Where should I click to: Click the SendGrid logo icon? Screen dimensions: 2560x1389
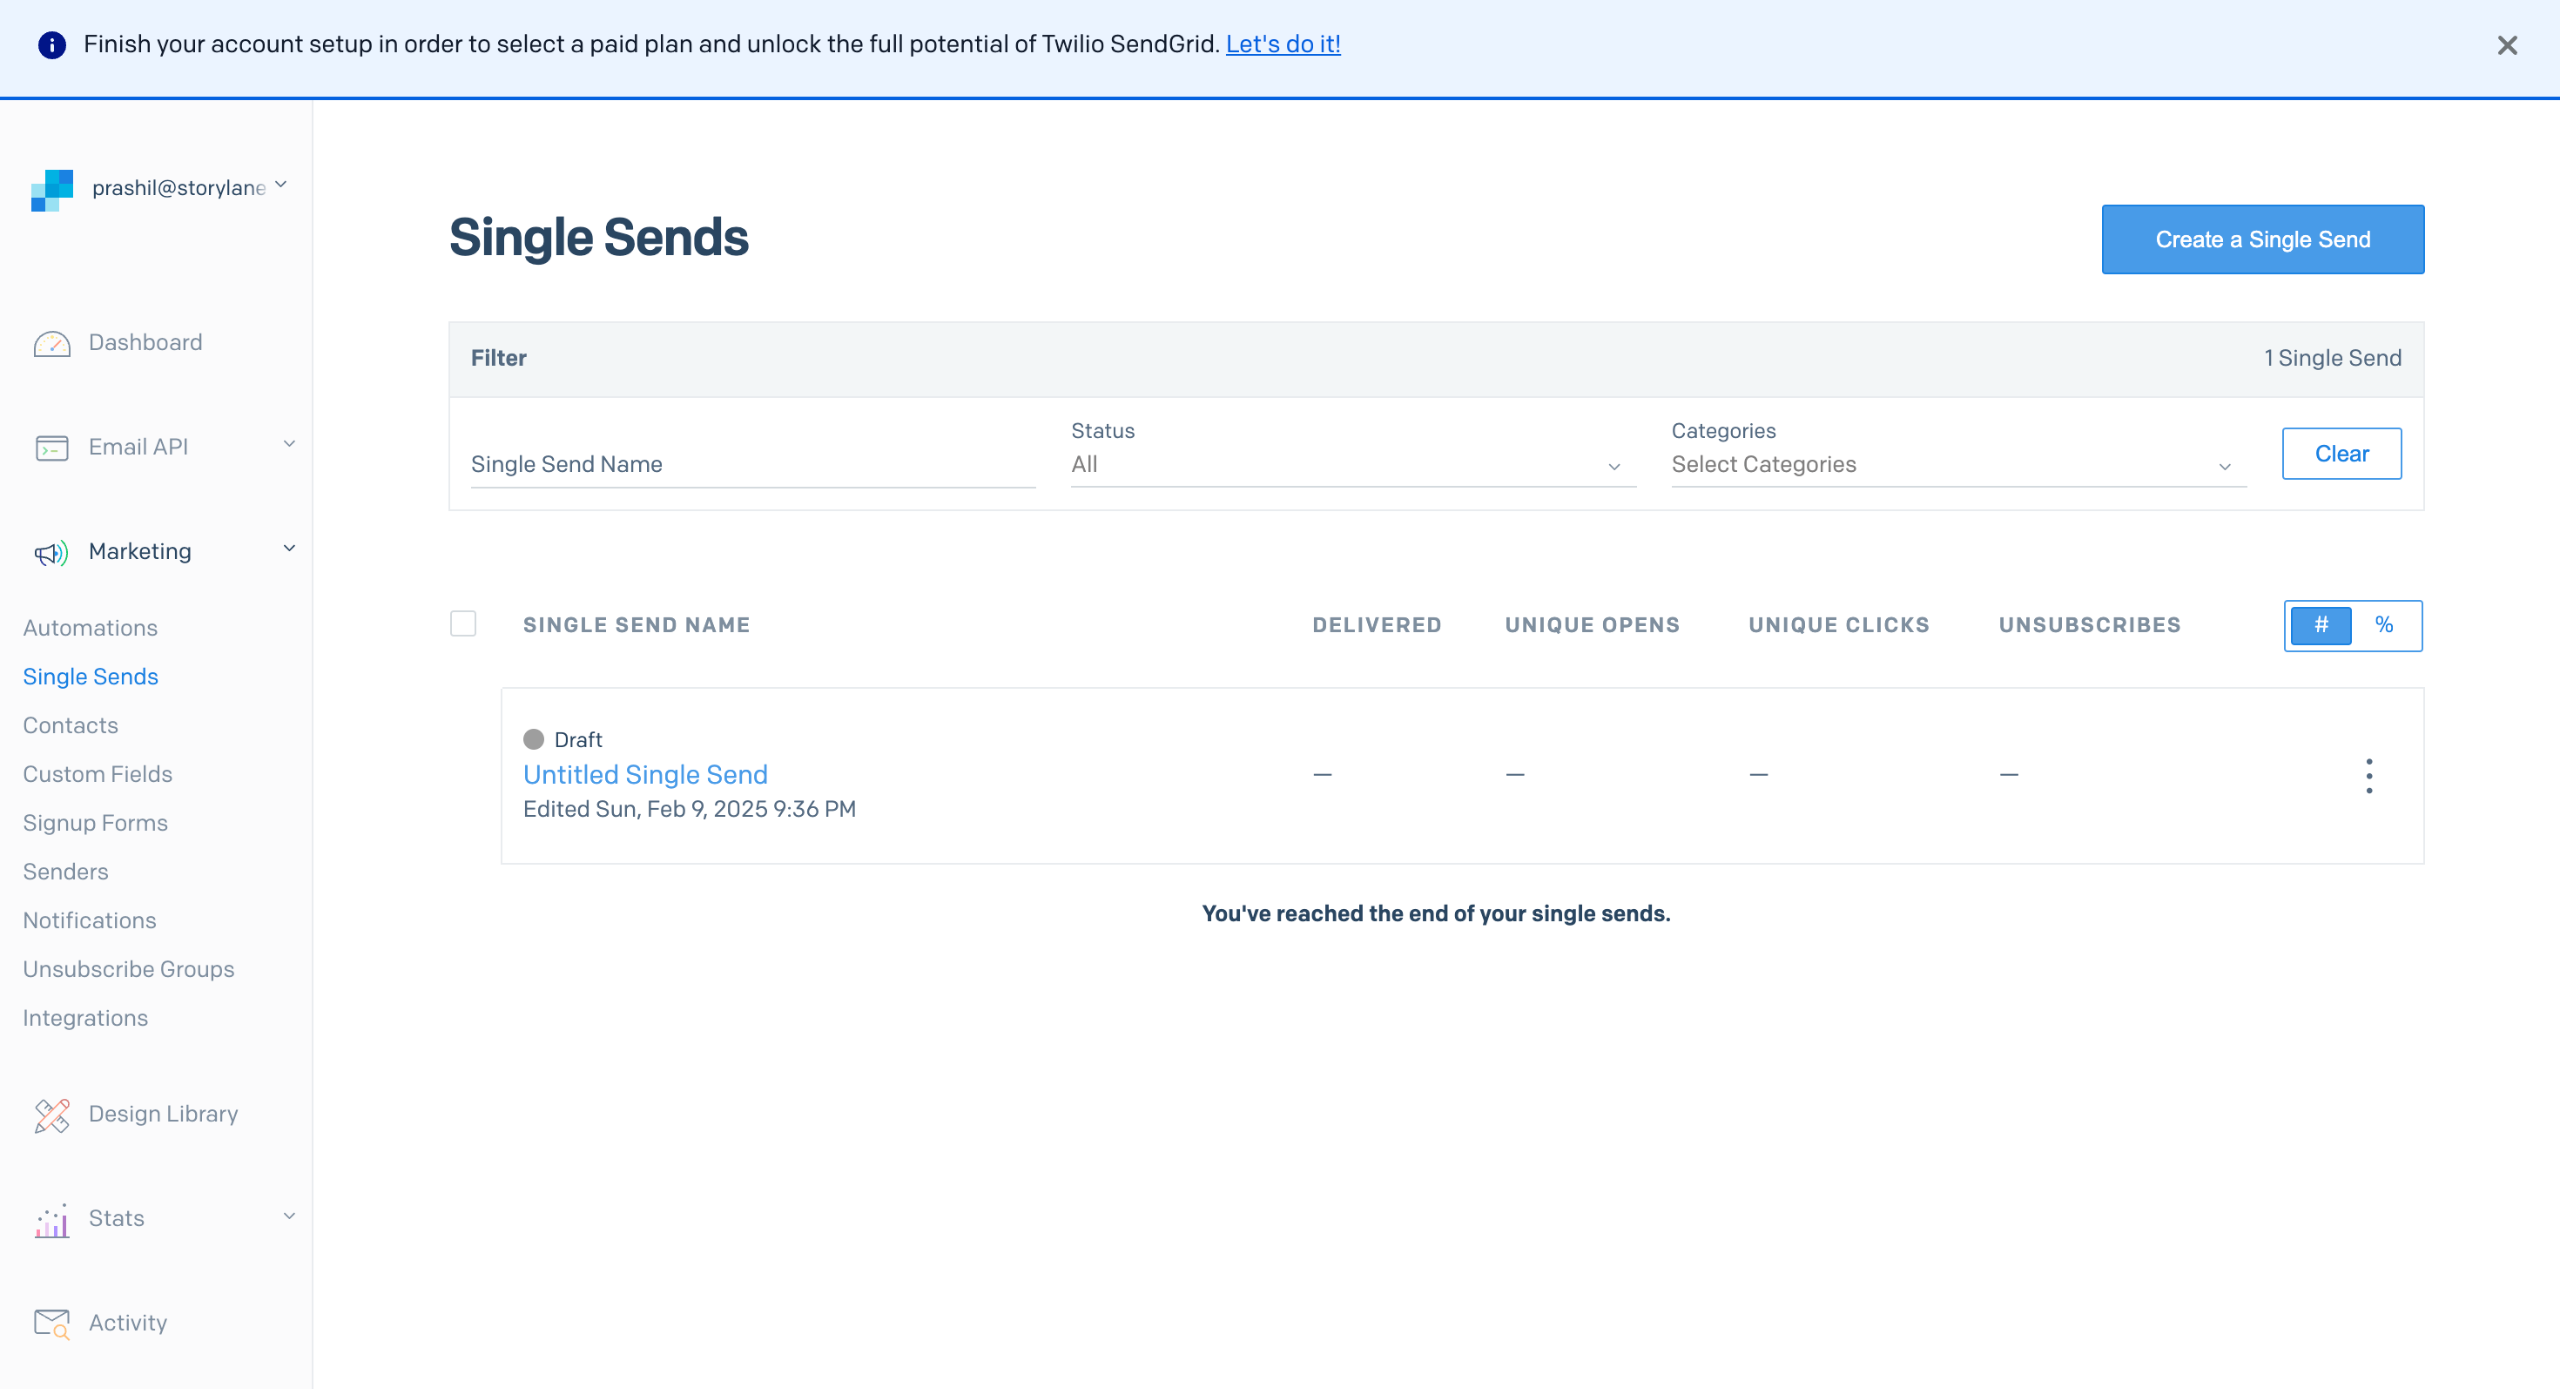pos(52,190)
